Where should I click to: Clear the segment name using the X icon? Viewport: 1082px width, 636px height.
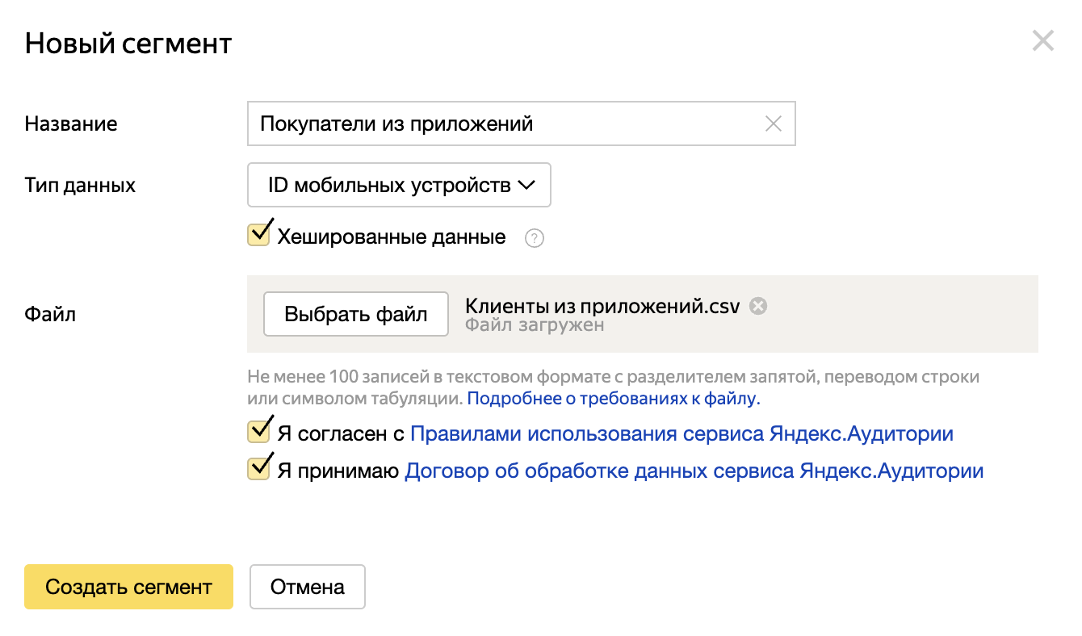click(x=772, y=123)
